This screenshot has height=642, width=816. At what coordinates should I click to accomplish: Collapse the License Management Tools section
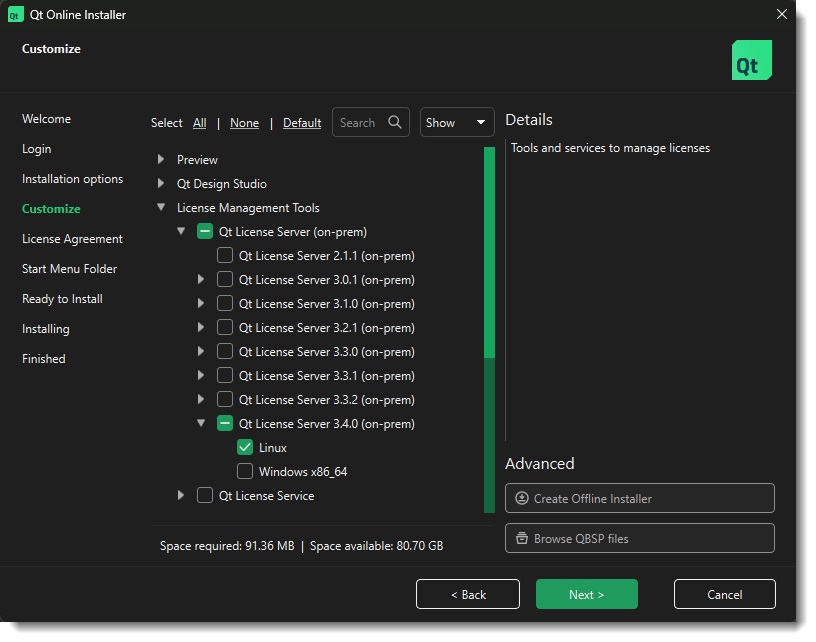(160, 207)
